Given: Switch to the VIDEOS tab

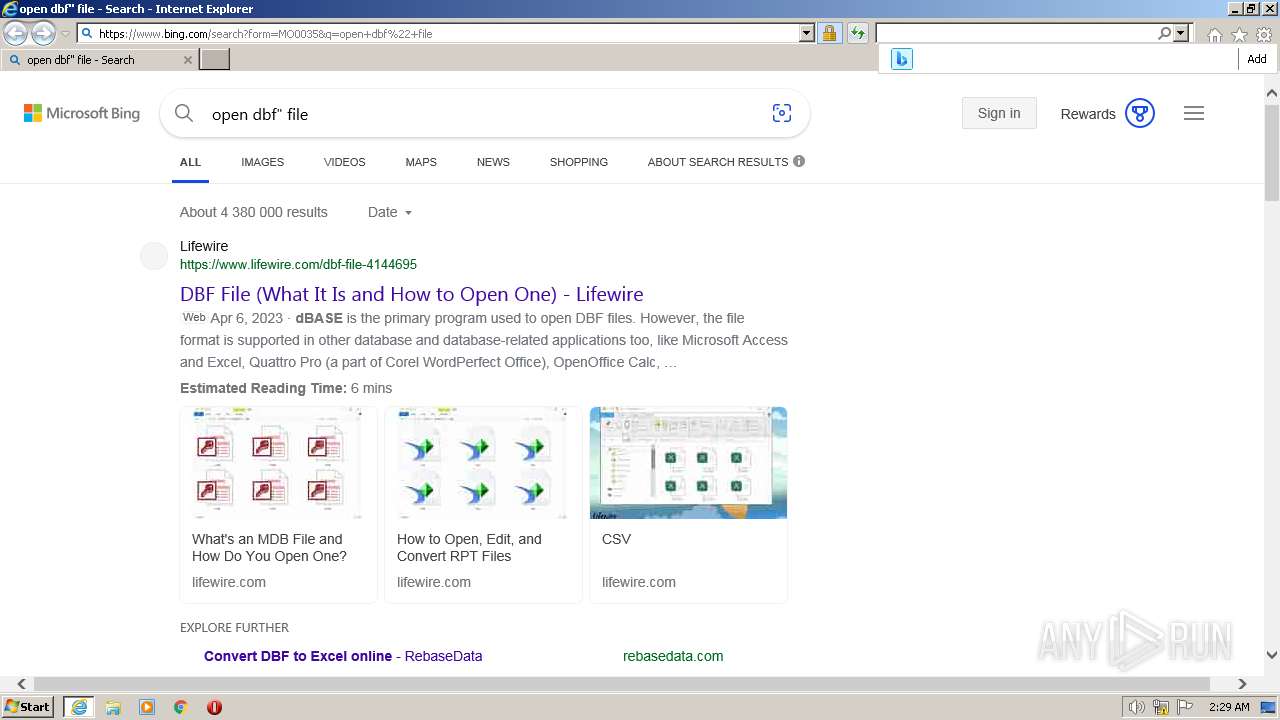Looking at the screenshot, I should (x=344, y=162).
